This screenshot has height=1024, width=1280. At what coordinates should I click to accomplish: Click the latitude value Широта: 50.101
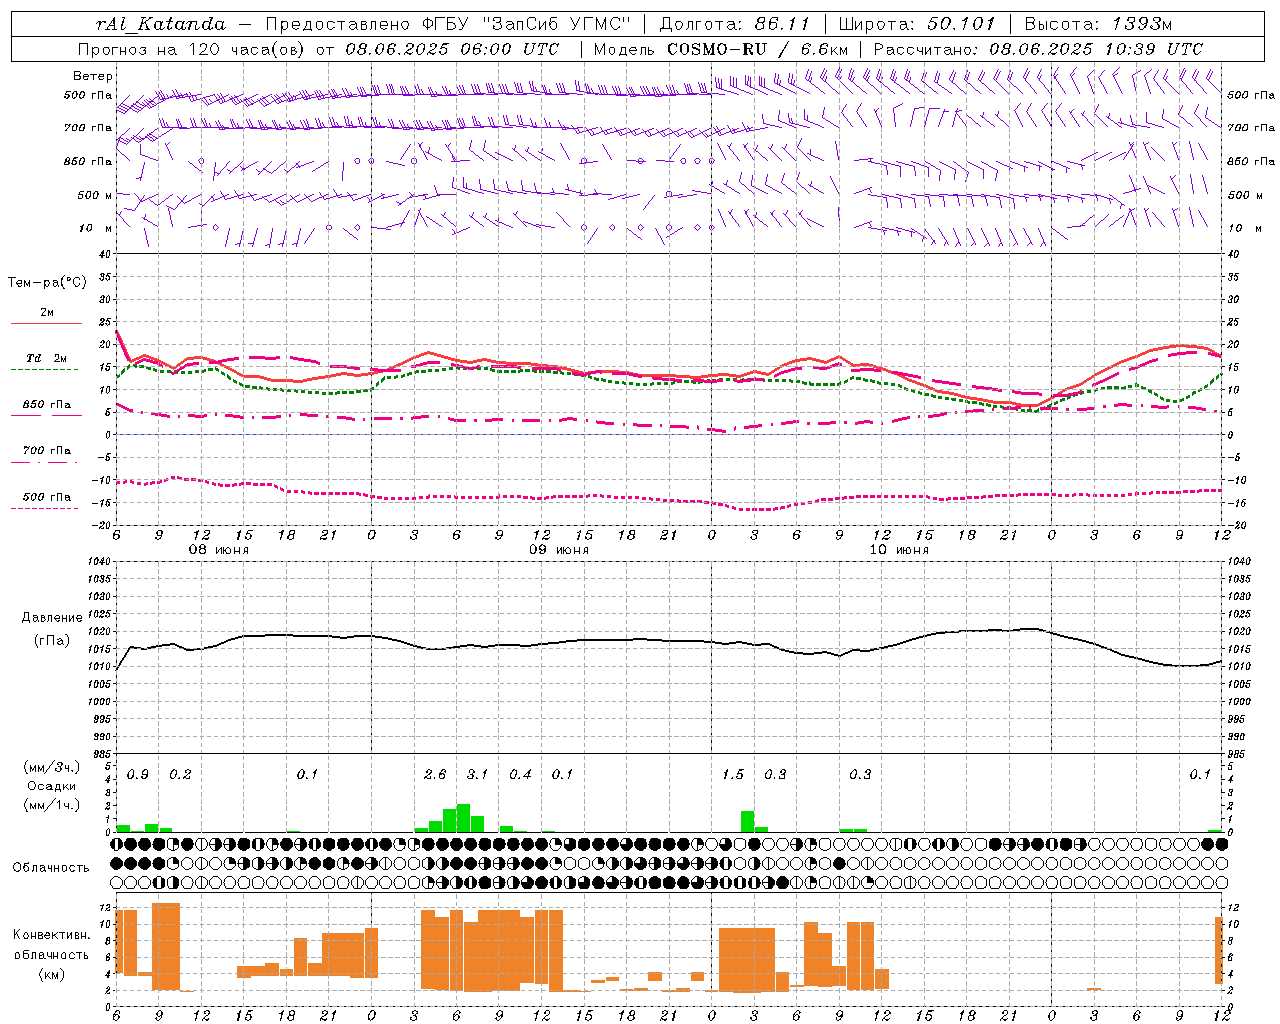tap(917, 24)
